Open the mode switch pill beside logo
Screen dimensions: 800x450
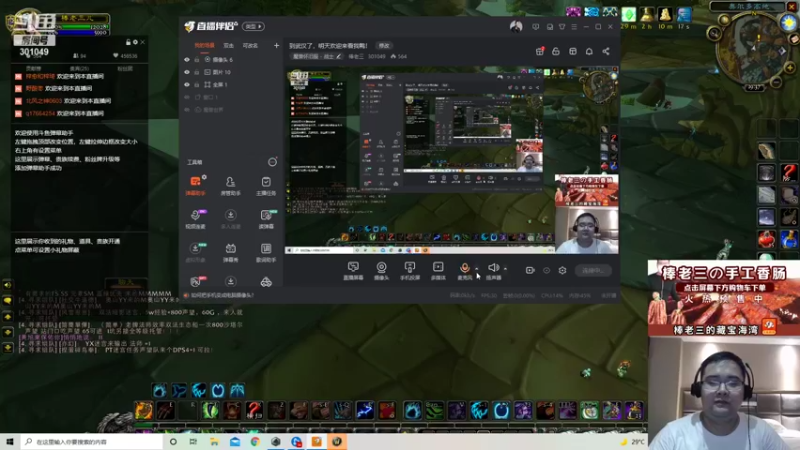point(253,27)
